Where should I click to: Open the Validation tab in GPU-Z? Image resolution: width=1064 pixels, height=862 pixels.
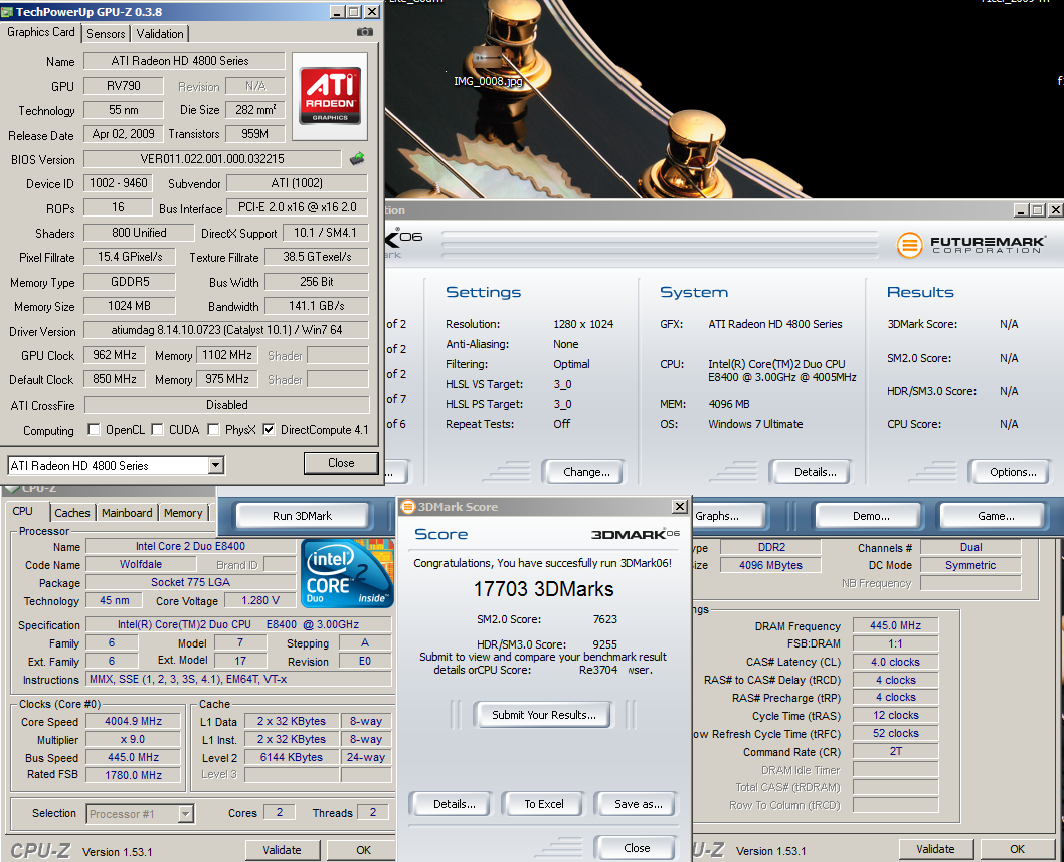(159, 33)
